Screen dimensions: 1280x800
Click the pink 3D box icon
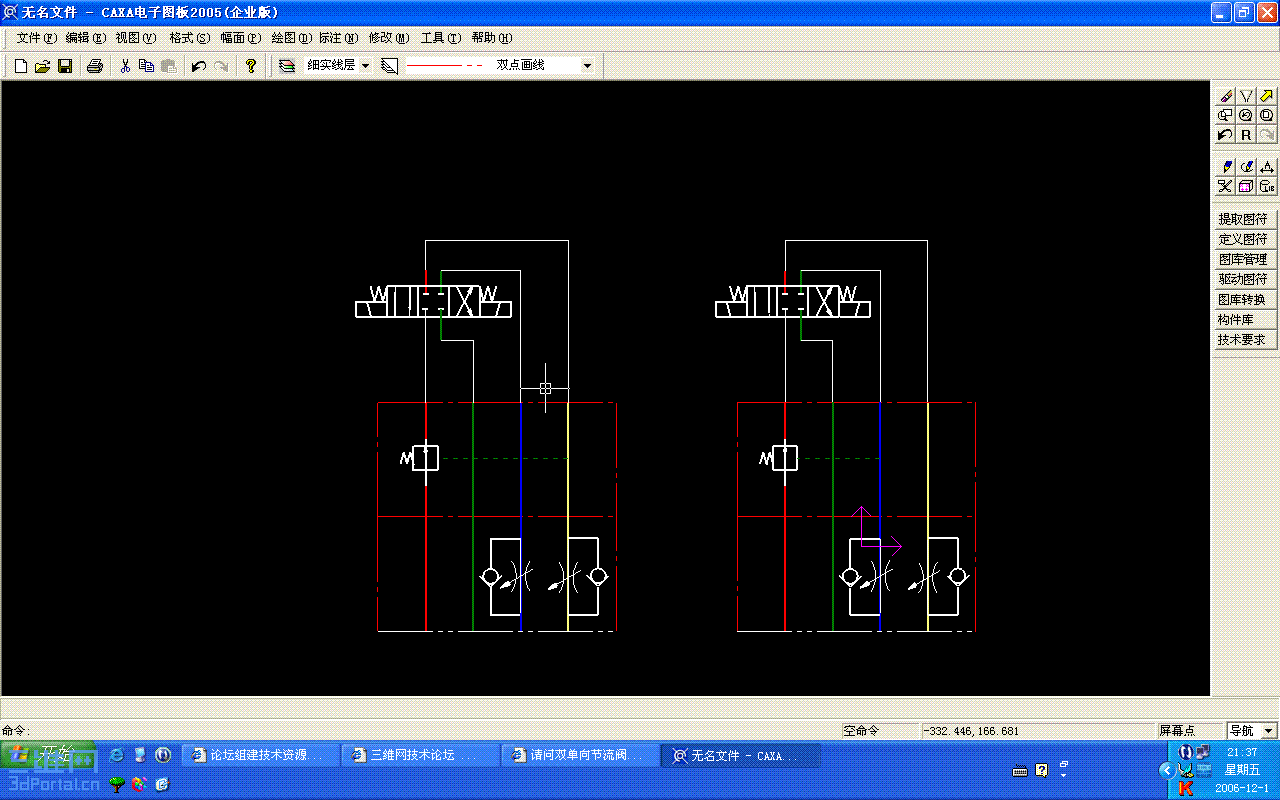(1246, 186)
